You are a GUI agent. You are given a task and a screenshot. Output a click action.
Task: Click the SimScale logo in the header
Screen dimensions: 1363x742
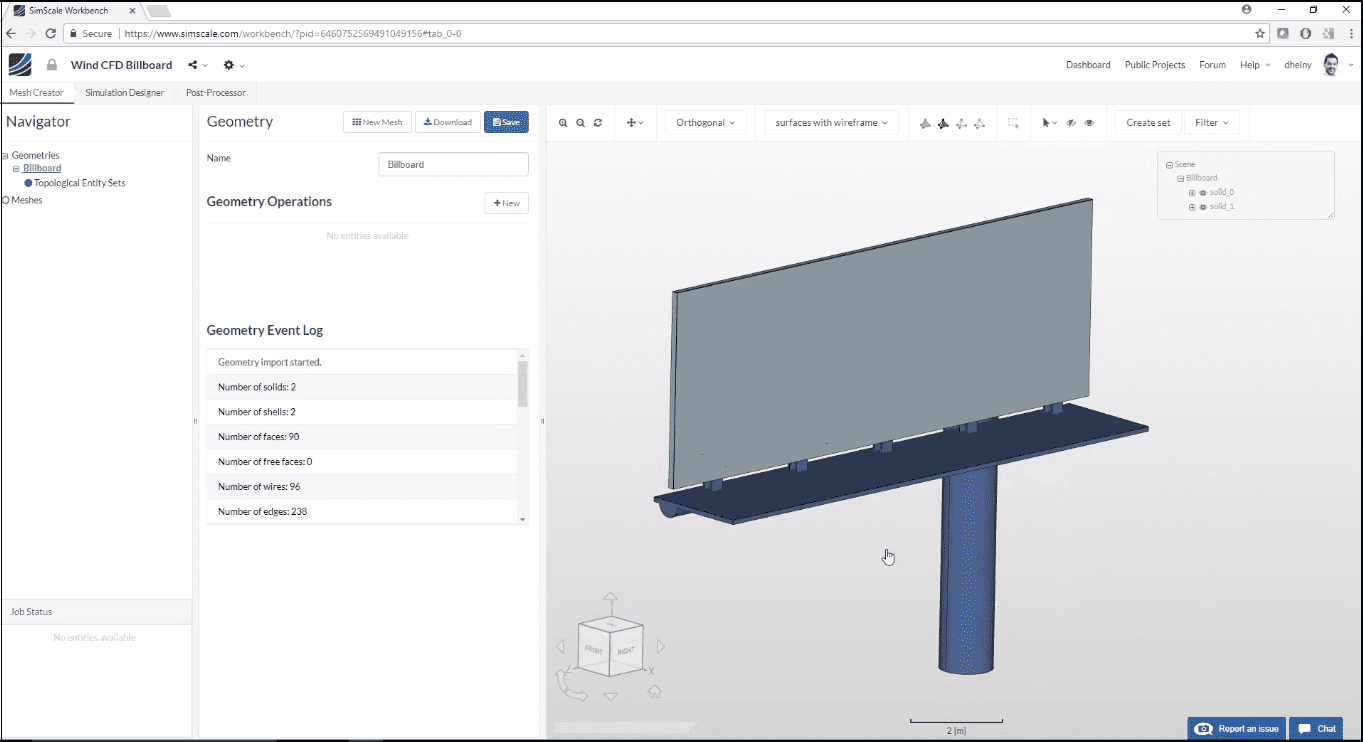(x=18, y=64)
